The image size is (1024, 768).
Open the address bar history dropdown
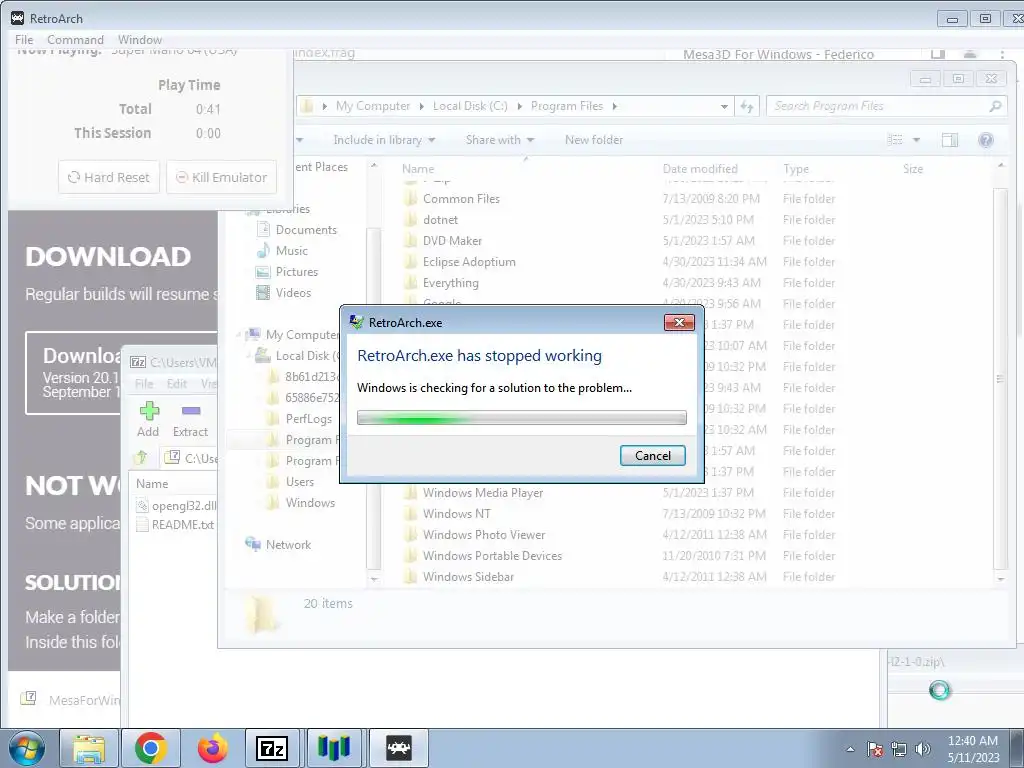(x=724, y=106)
